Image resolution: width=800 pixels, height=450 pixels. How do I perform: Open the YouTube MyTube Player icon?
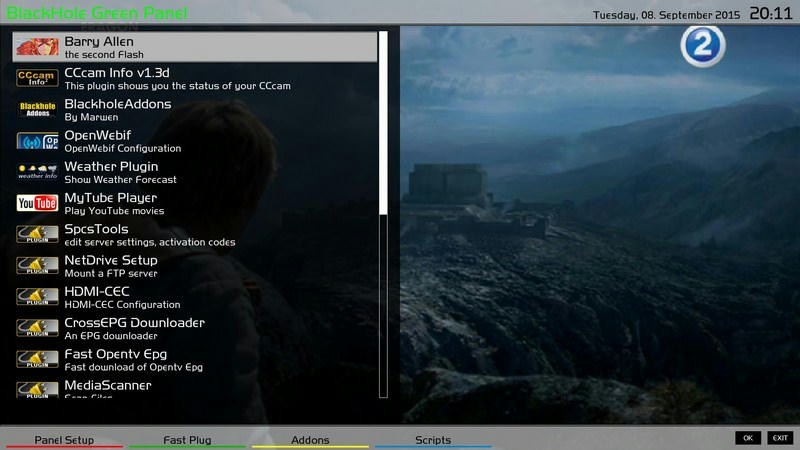point(37,203)
